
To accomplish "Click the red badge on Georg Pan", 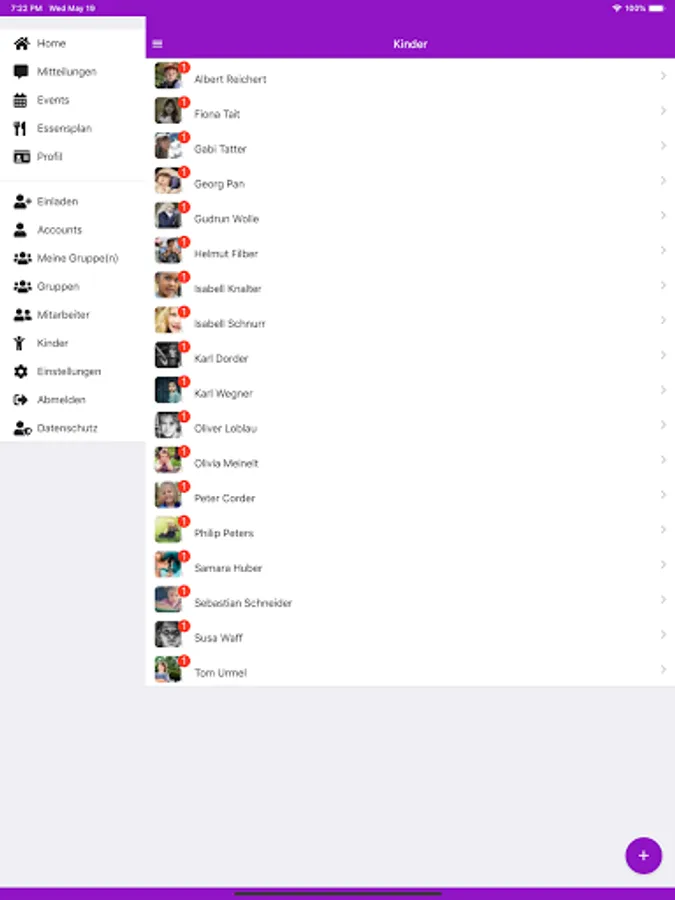I will tap(184, 172).
